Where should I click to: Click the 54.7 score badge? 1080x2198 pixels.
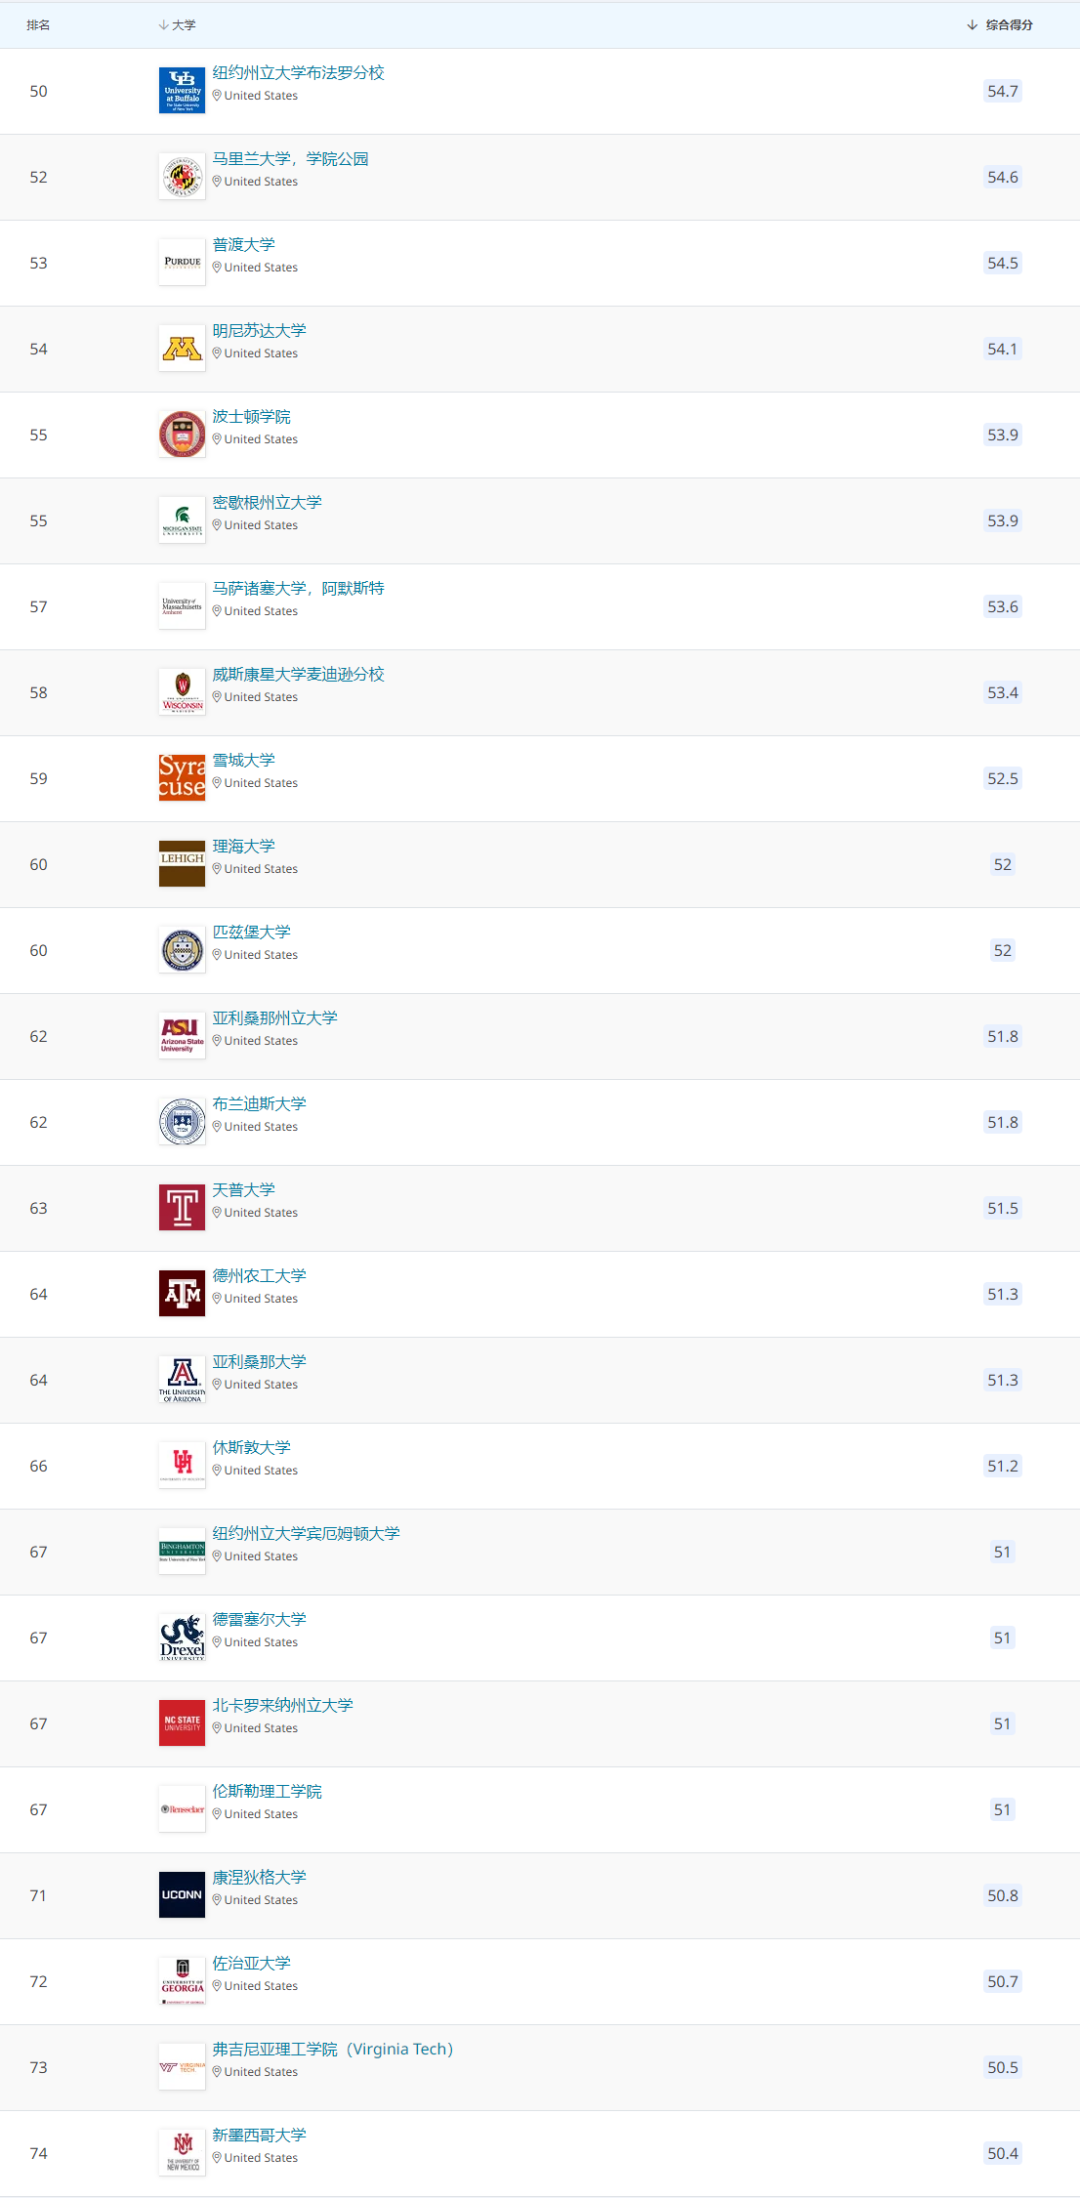click(1003, 91)
